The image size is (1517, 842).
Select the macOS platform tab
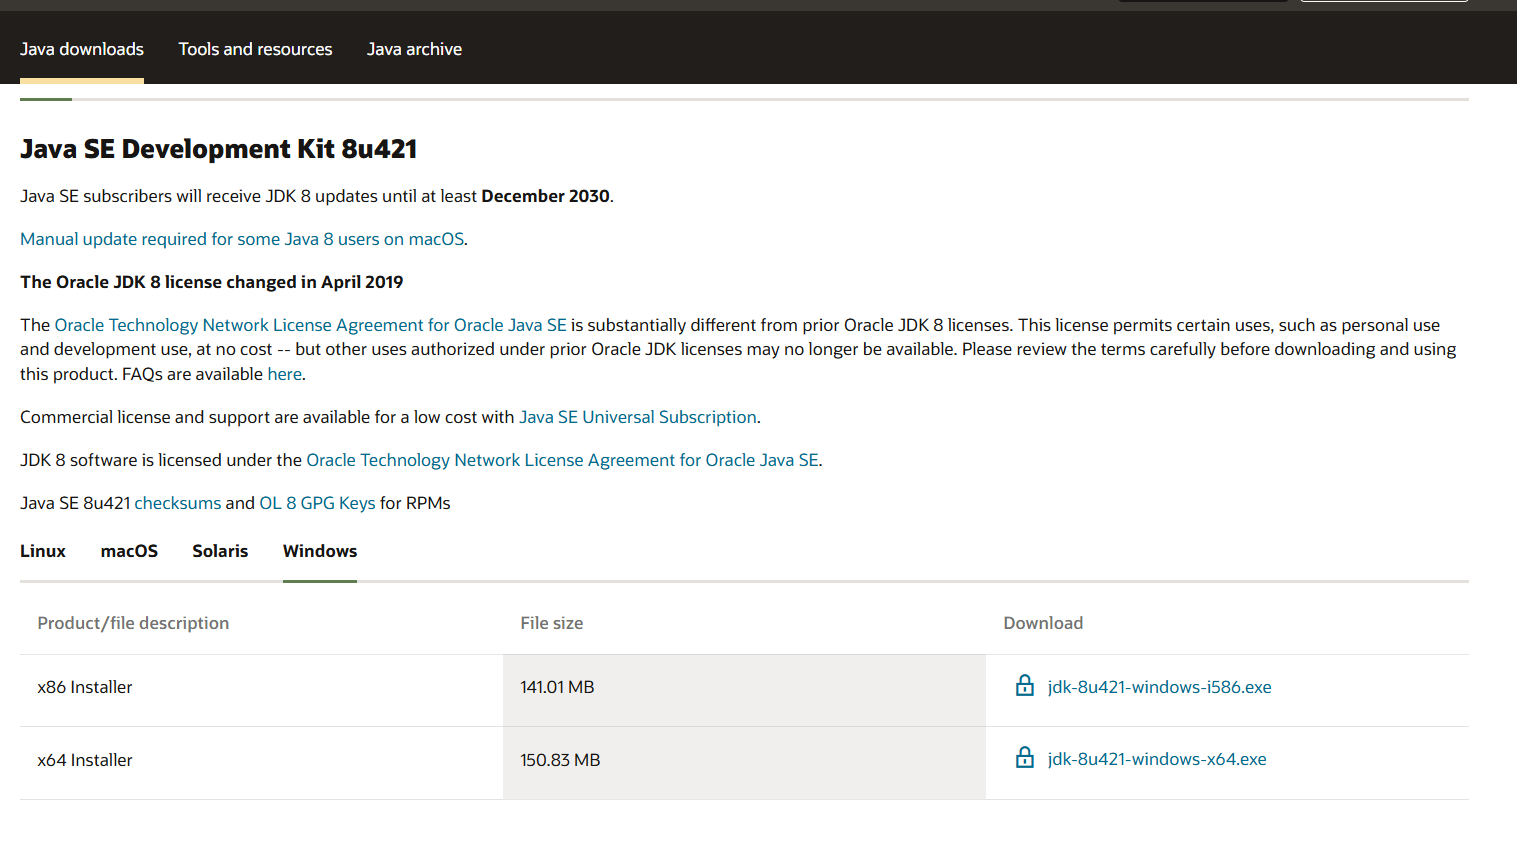point(129,551)
